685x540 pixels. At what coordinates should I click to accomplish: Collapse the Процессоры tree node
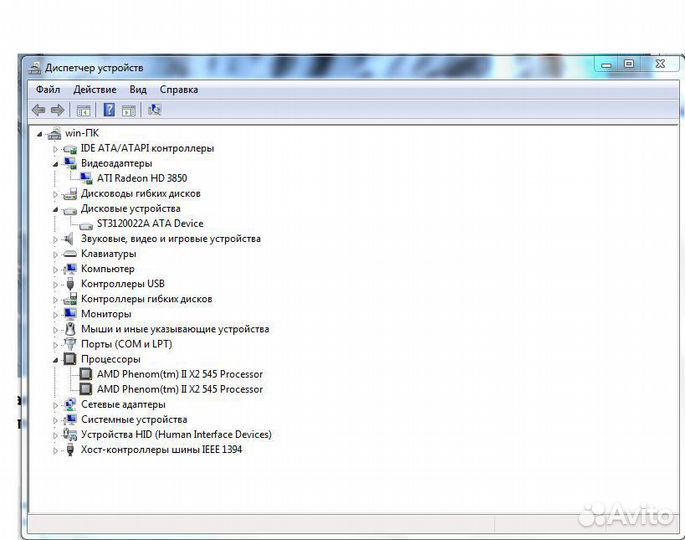coord(56,359)
